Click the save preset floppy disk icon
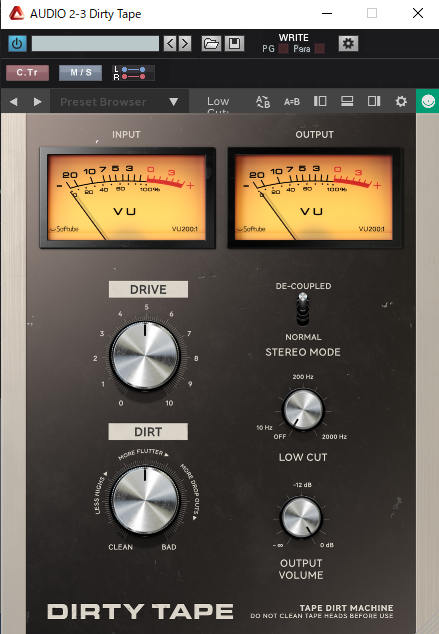This screenshot has height=634, width=439. tap(234, 43)
